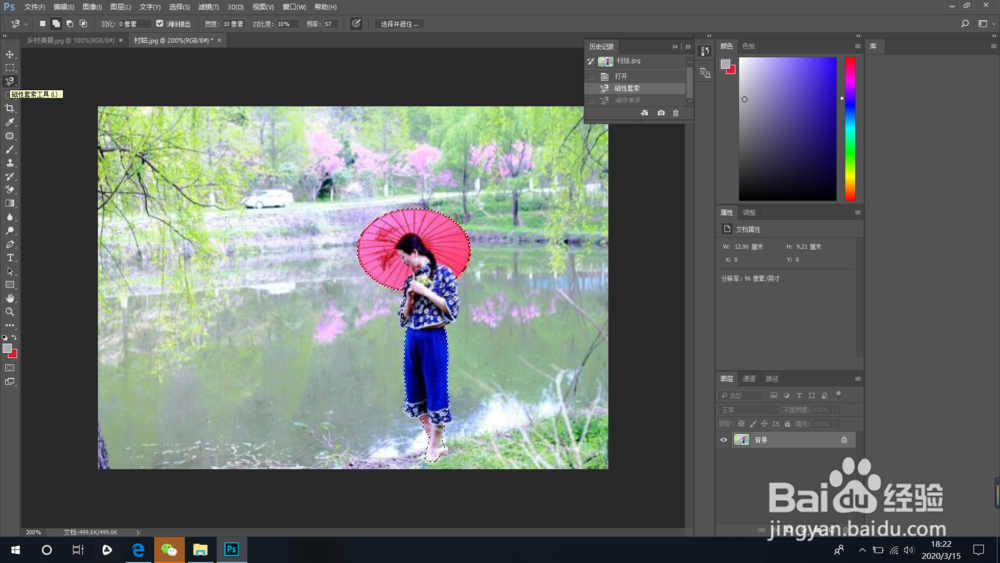Open the 文件(F) menu
The width and height of the screenshot is (1000, 563).
(x=34, y=7)
